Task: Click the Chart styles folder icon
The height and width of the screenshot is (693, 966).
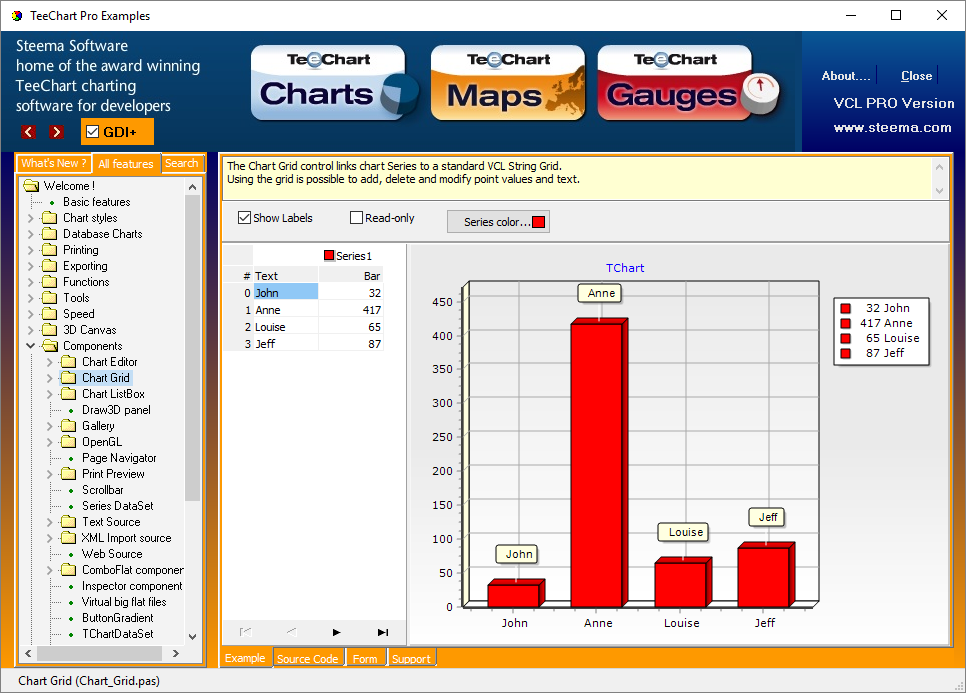Action: click(49, 217)
